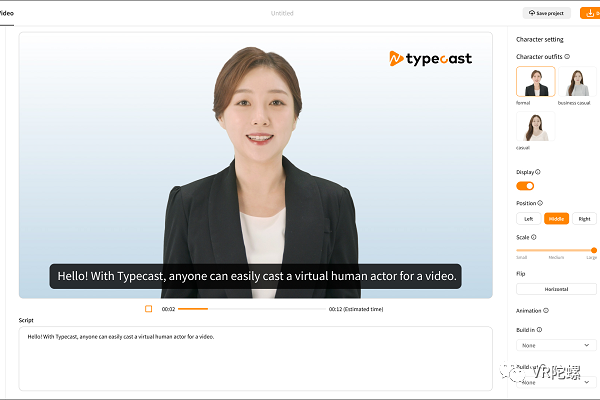Click the 00:02 elapsed time label
The image size is (600, 400).
[x=168, y=309]
